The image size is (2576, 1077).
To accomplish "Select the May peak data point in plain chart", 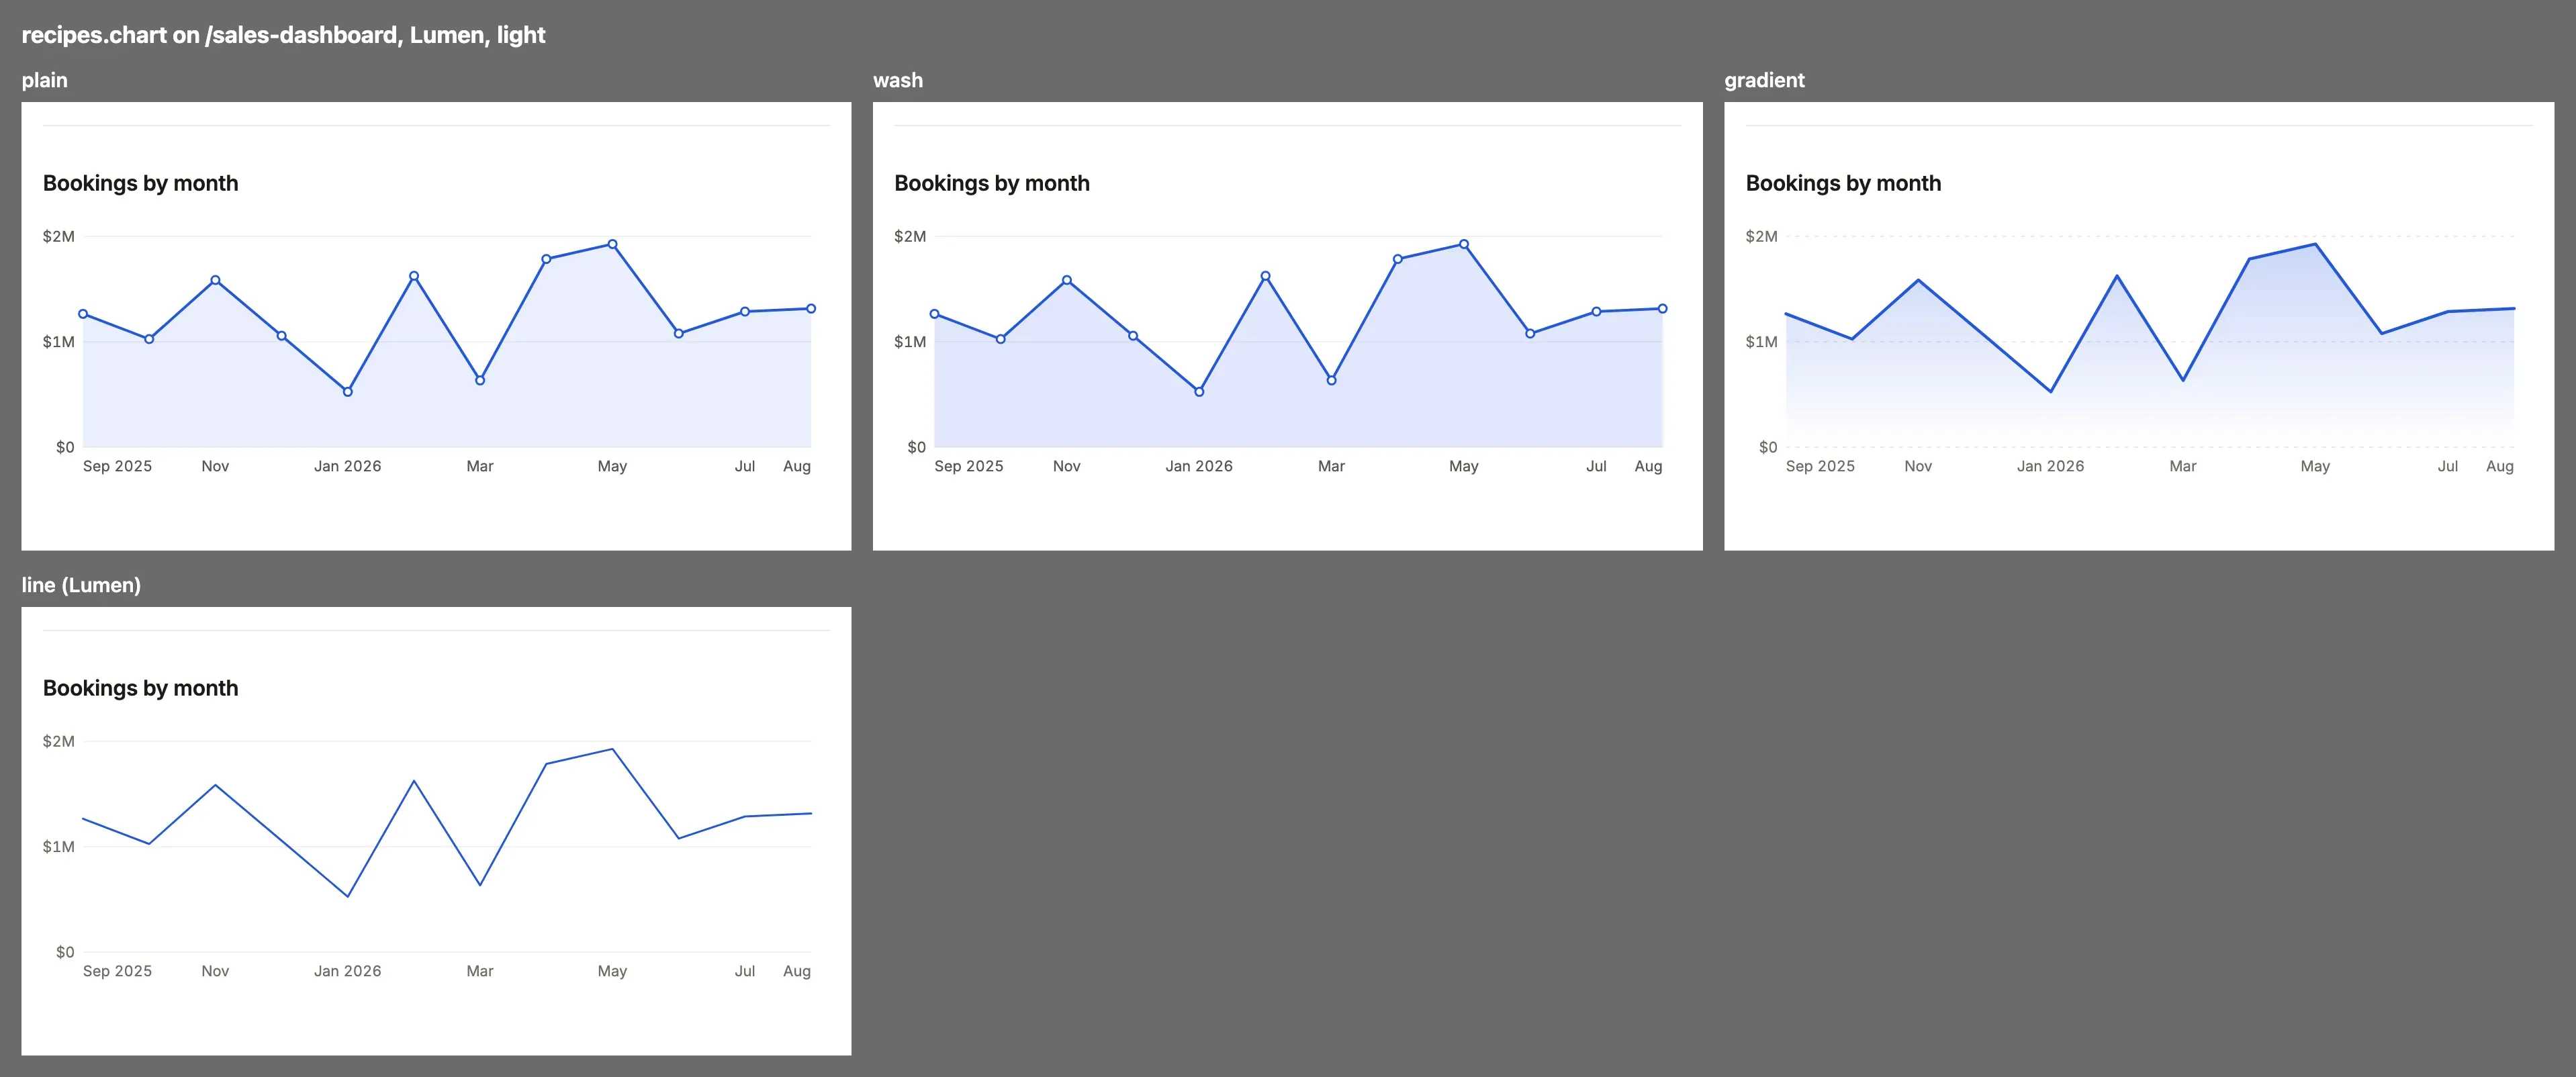I will click(612, 244).
